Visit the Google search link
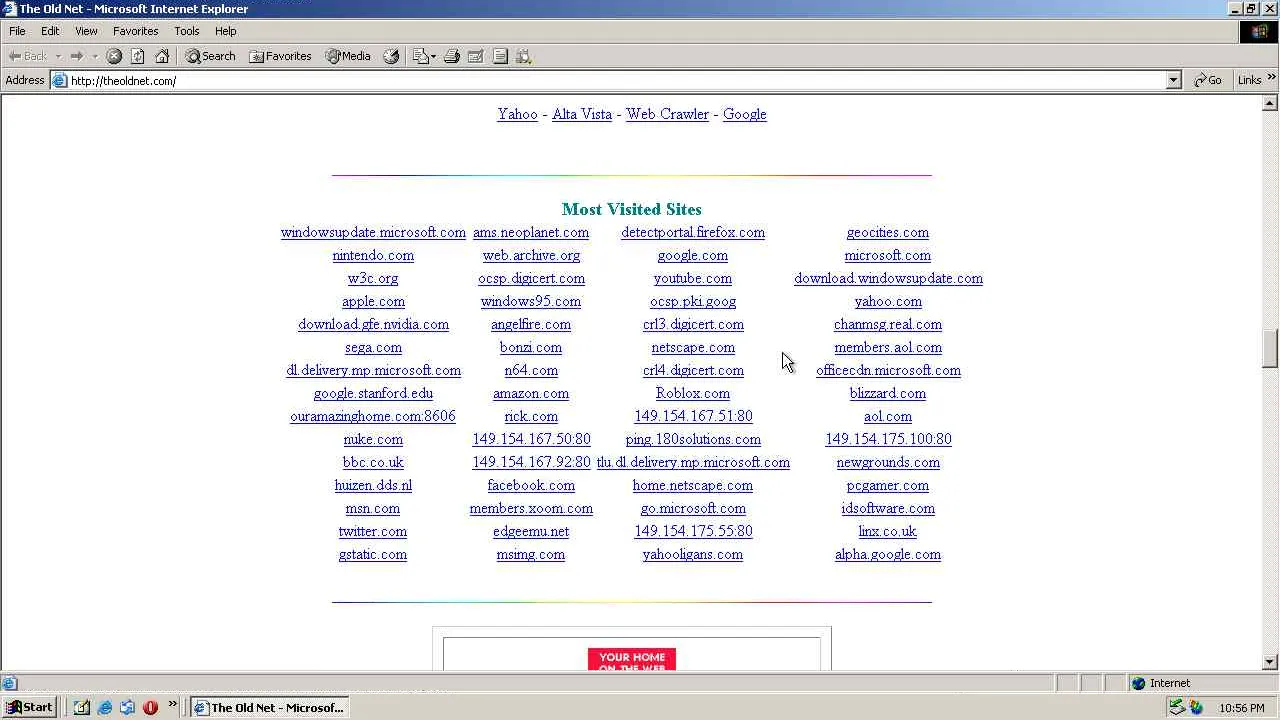1280x720 pixels. coord(745,114)
